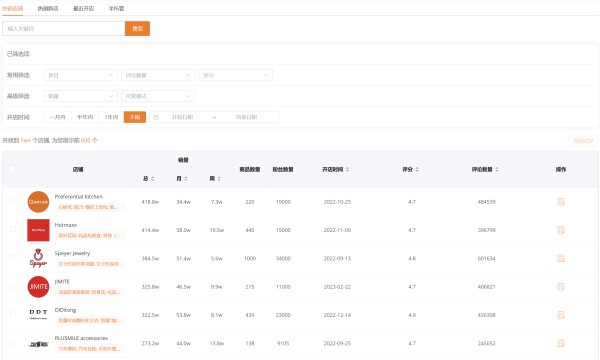600x360 pixels.
Task: Click the orange 搜索 search button
Action: point(137,29)
